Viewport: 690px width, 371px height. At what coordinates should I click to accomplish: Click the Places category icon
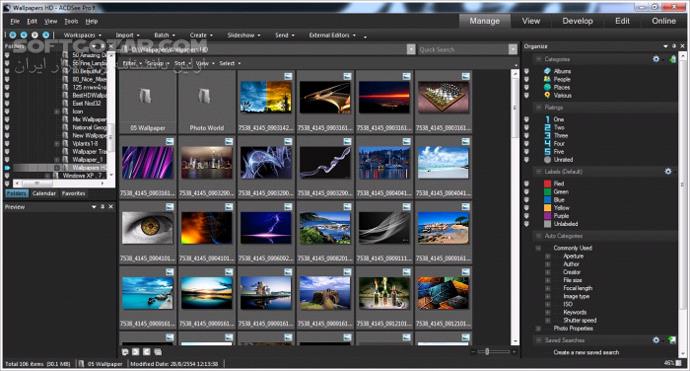tap(547, 87)
